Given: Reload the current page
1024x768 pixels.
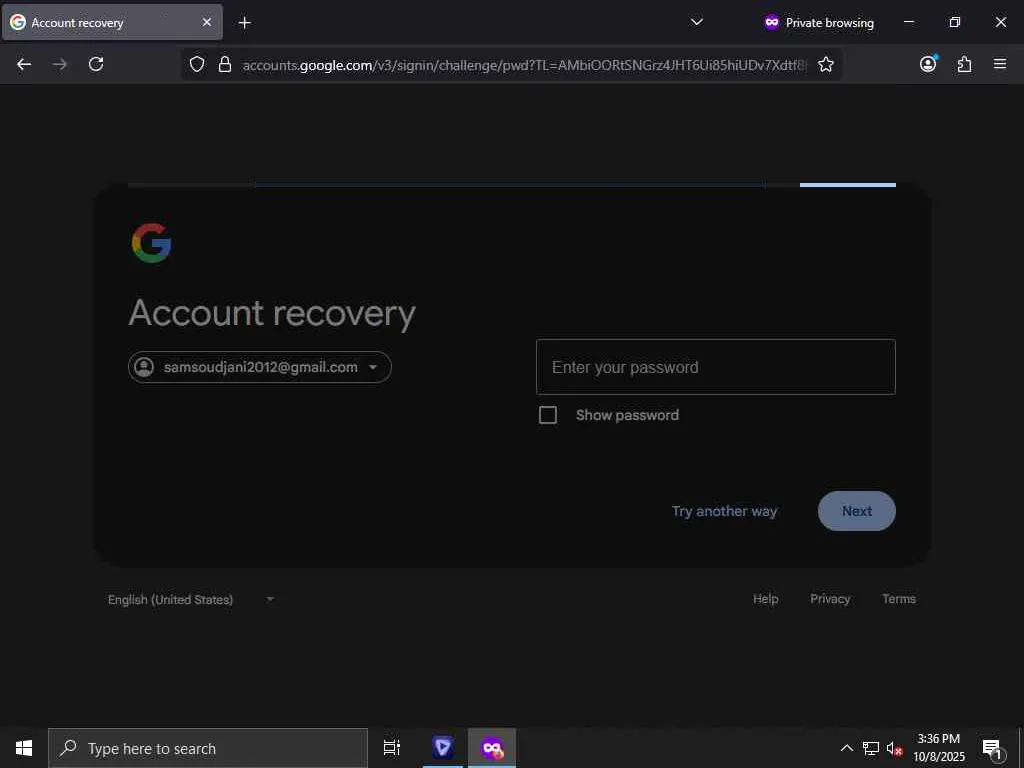Looking at the screenshot, I should pos(96,64).
